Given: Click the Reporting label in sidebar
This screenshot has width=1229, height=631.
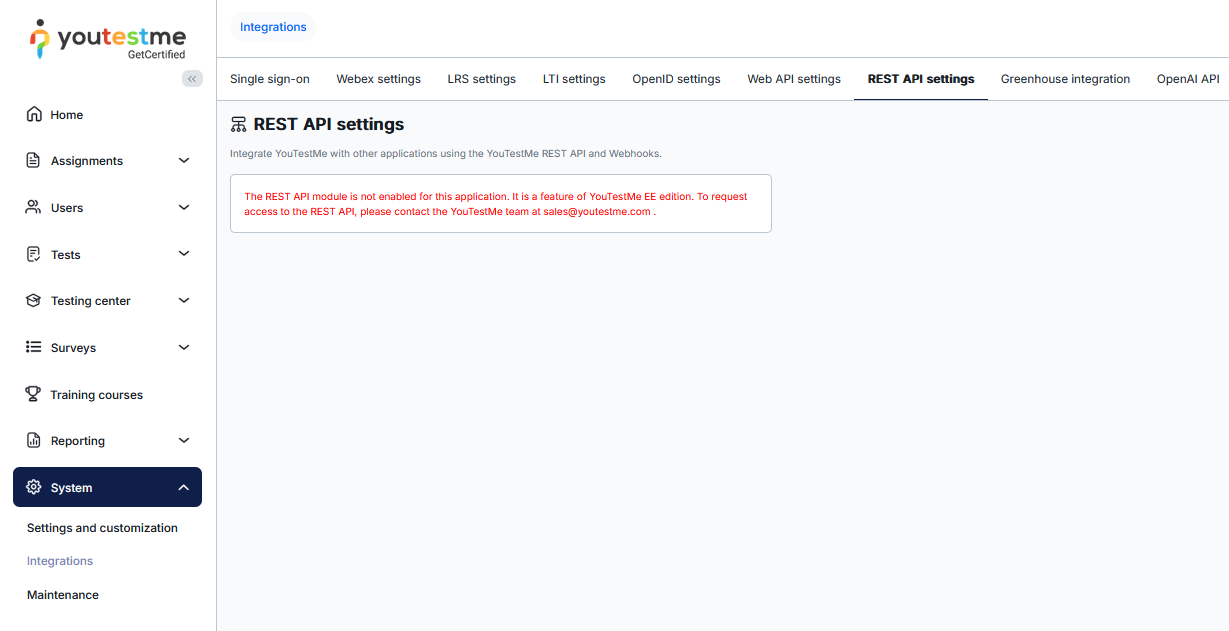Looking at the screenshot, I should pyautogui.click(x=78, y=441).
